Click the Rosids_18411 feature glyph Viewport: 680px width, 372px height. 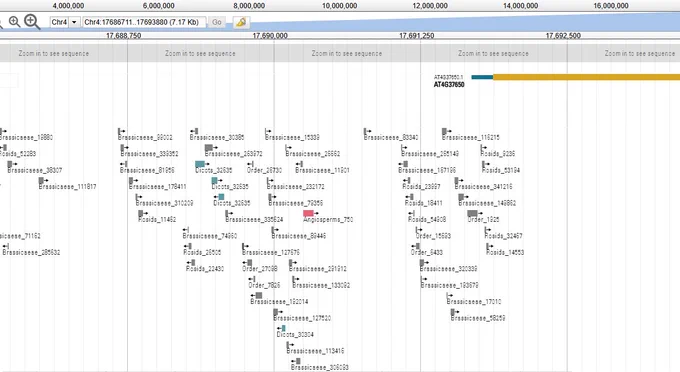coord(411,197)
